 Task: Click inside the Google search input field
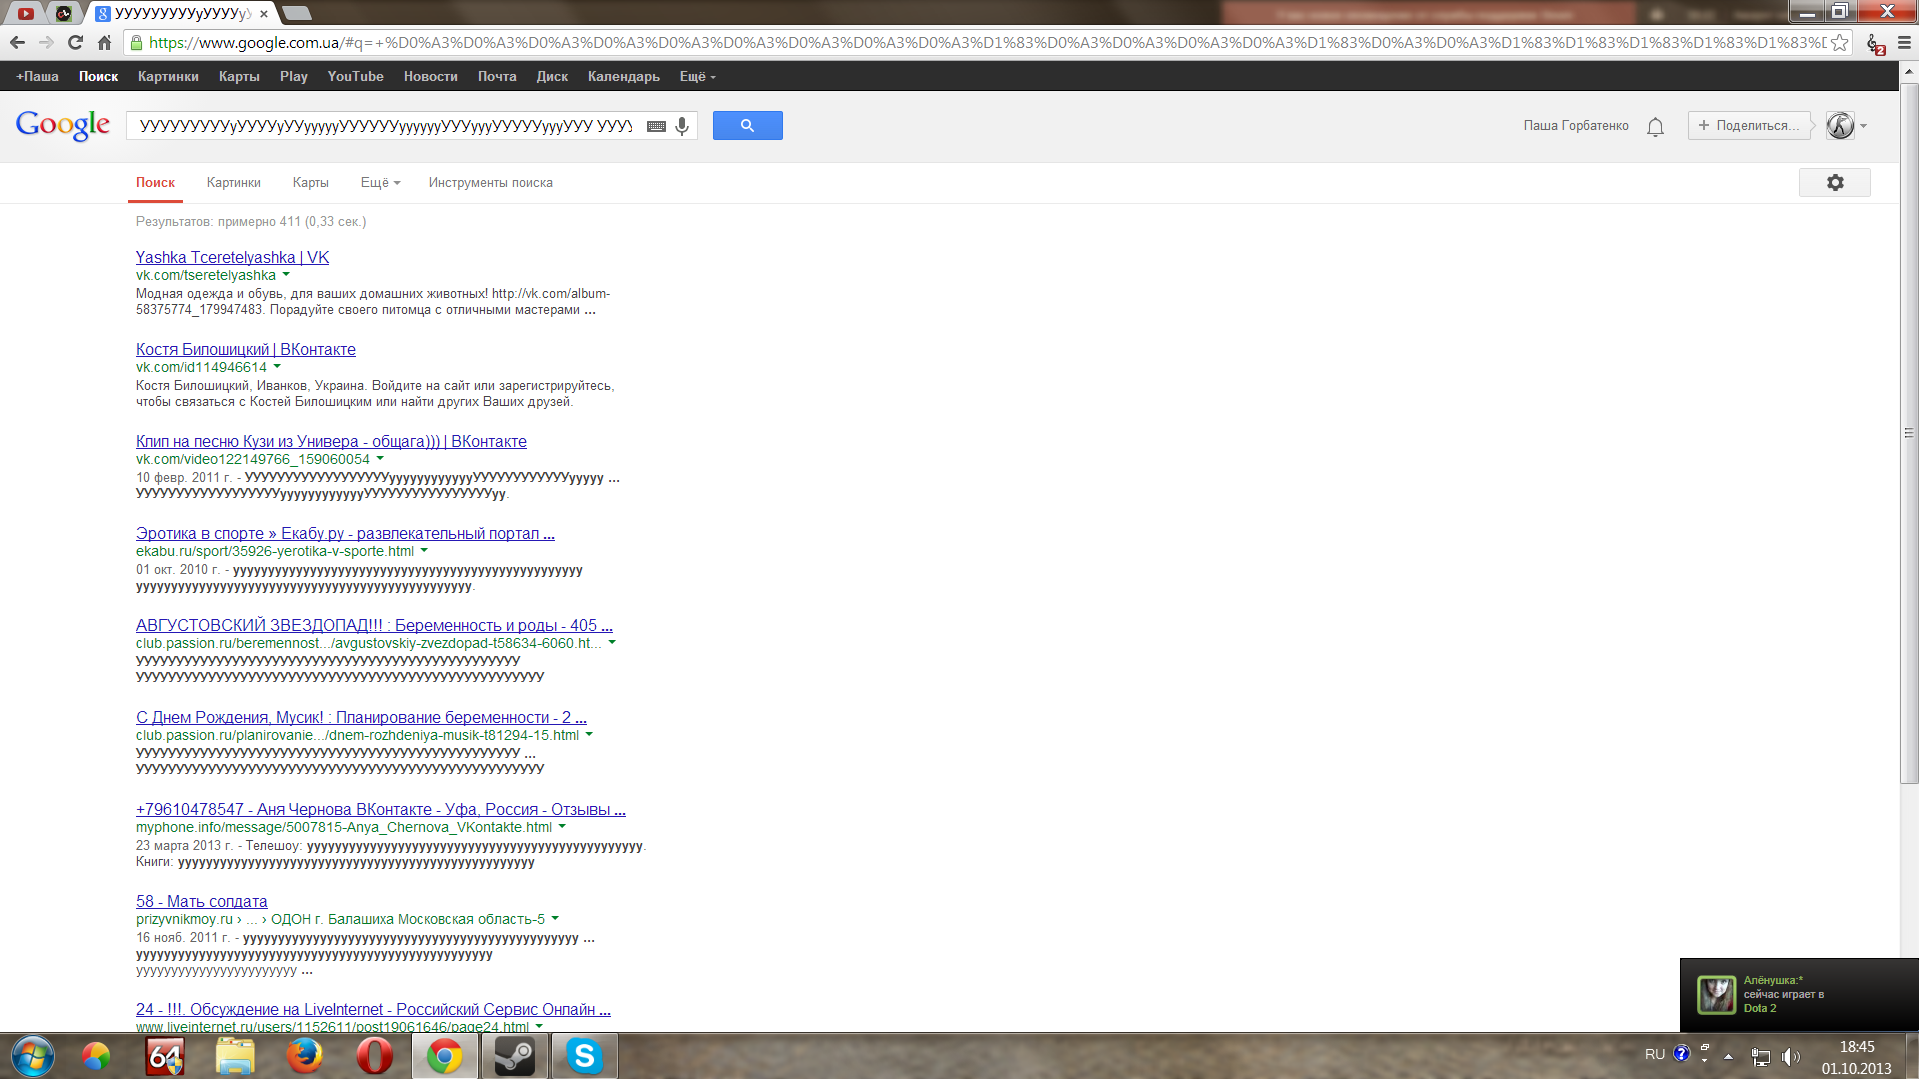click(385, 126)
